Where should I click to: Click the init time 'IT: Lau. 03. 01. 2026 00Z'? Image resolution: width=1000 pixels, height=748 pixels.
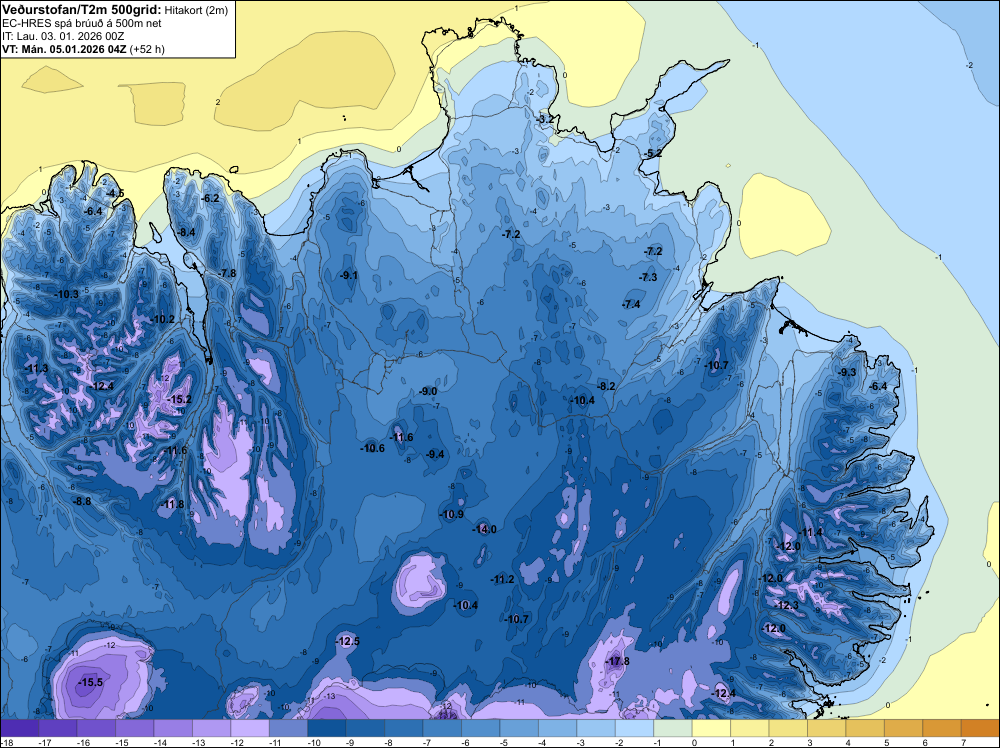64,36
